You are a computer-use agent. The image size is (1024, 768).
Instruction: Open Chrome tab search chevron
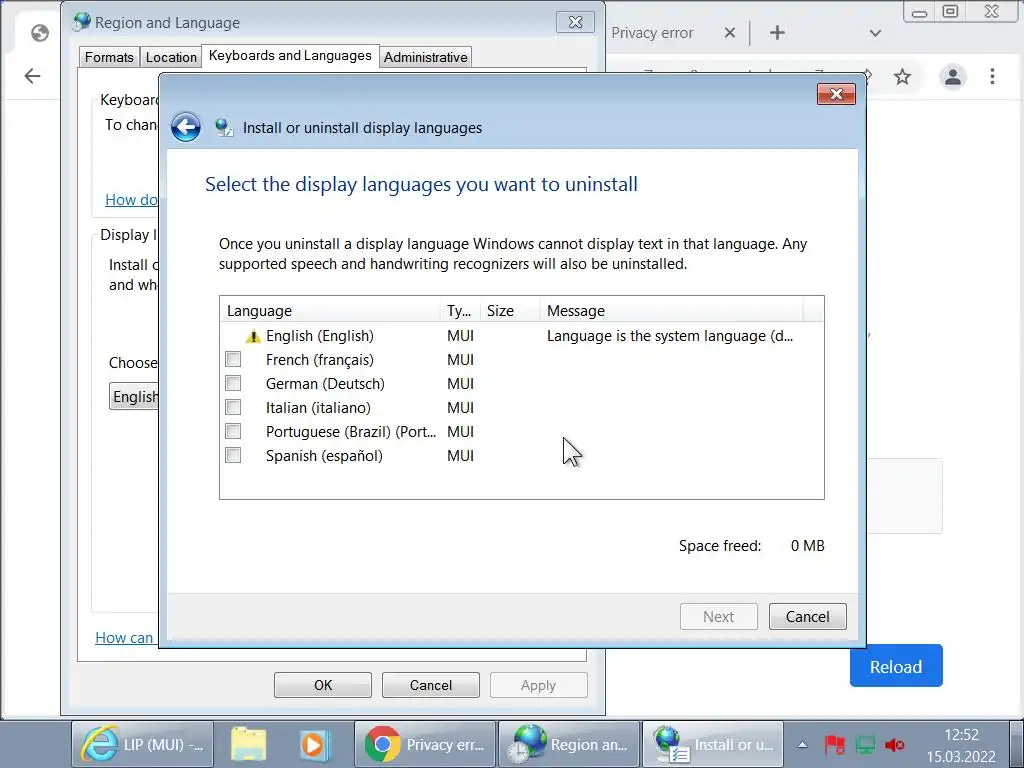(x=876, y=33)
